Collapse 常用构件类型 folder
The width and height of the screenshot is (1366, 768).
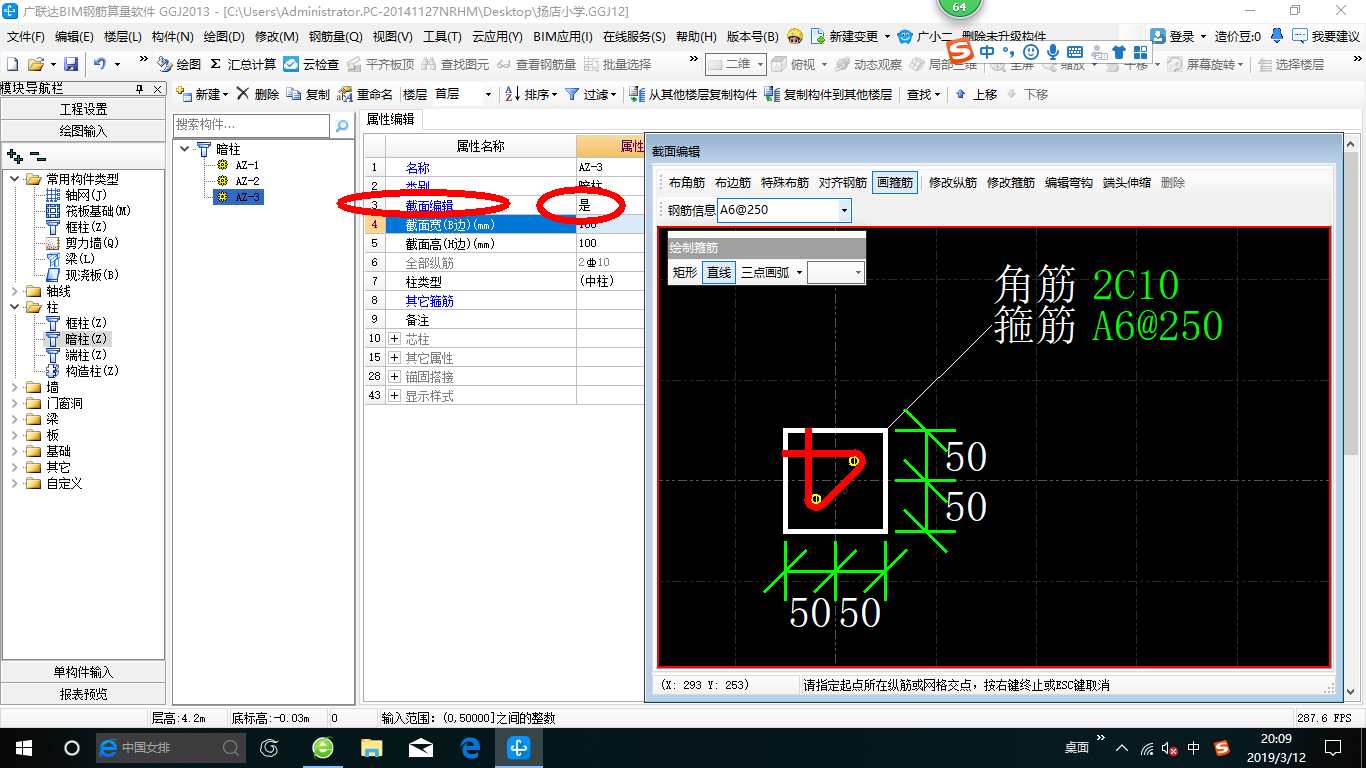(x=14, y=179)
